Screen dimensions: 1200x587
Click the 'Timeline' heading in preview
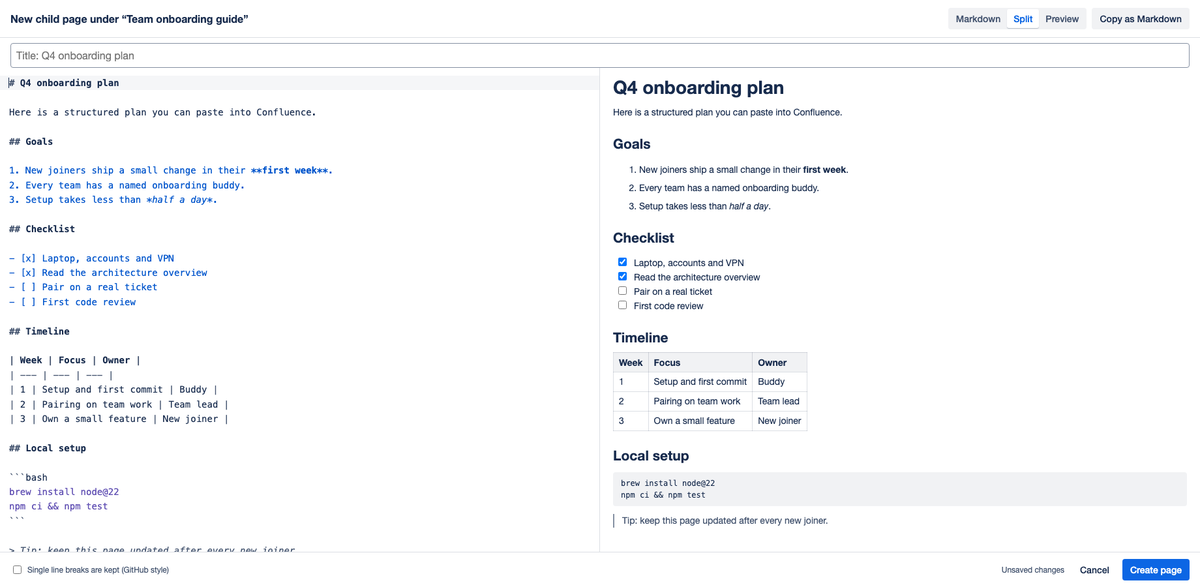[x=640, y=338]
